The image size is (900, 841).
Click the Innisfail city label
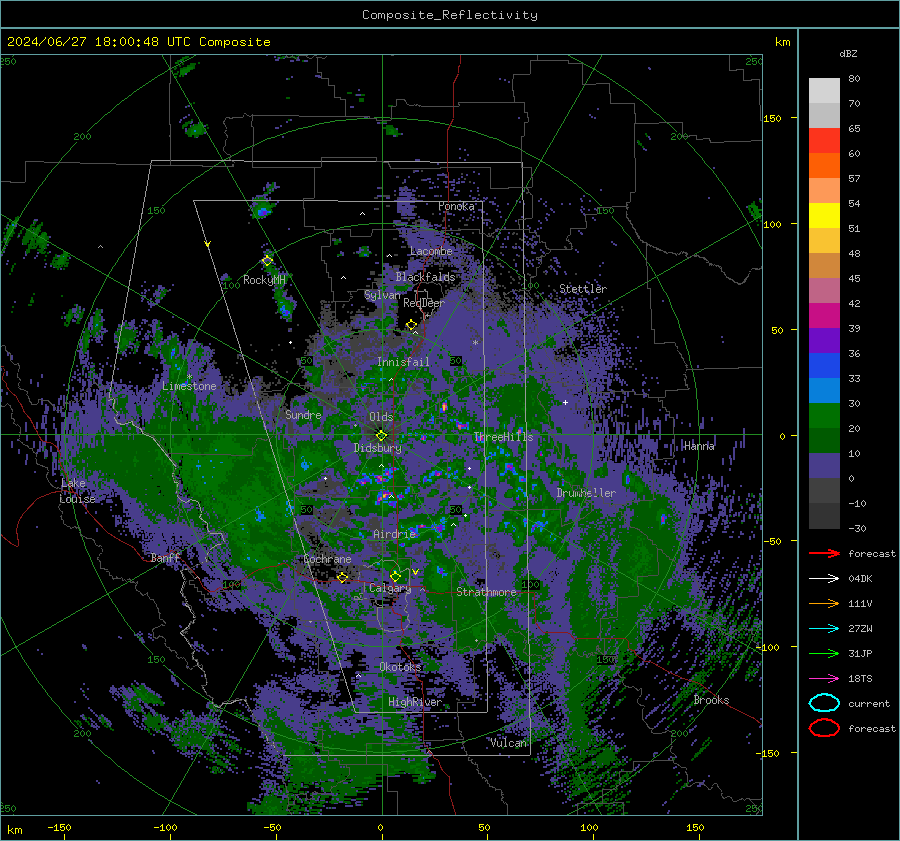(403, 362)
